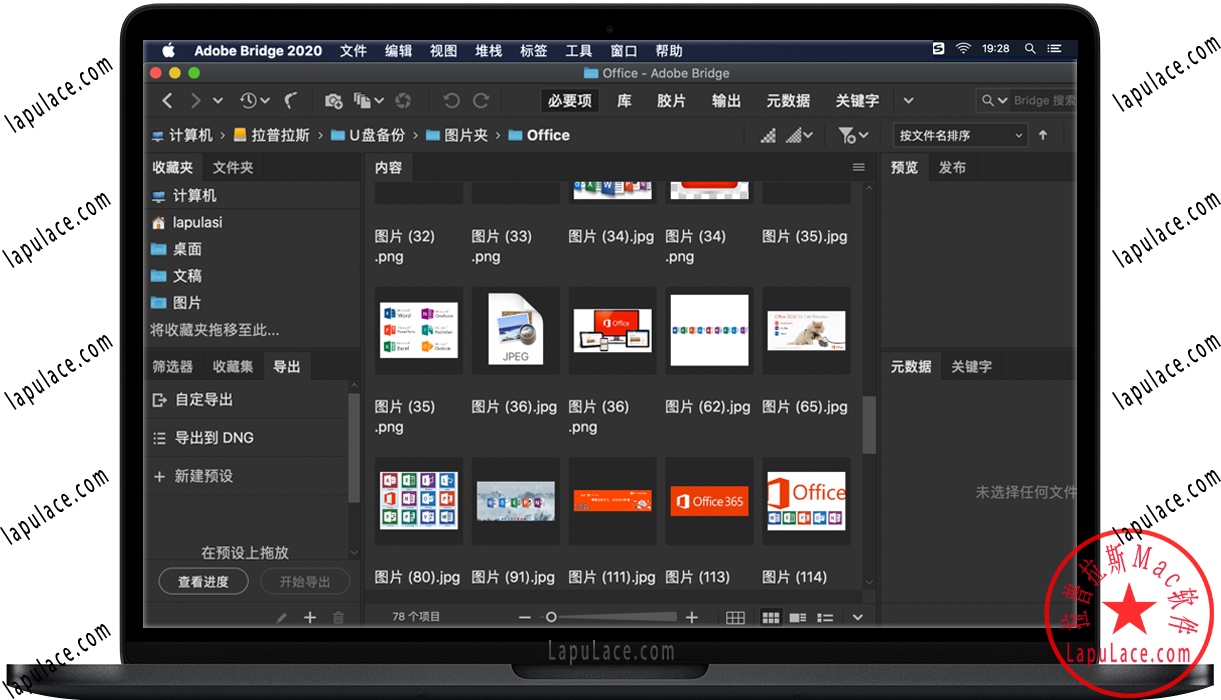Switch to the 胶片 workspace tab
This screenshot has height=700, width=1221.
click(672, 100)
